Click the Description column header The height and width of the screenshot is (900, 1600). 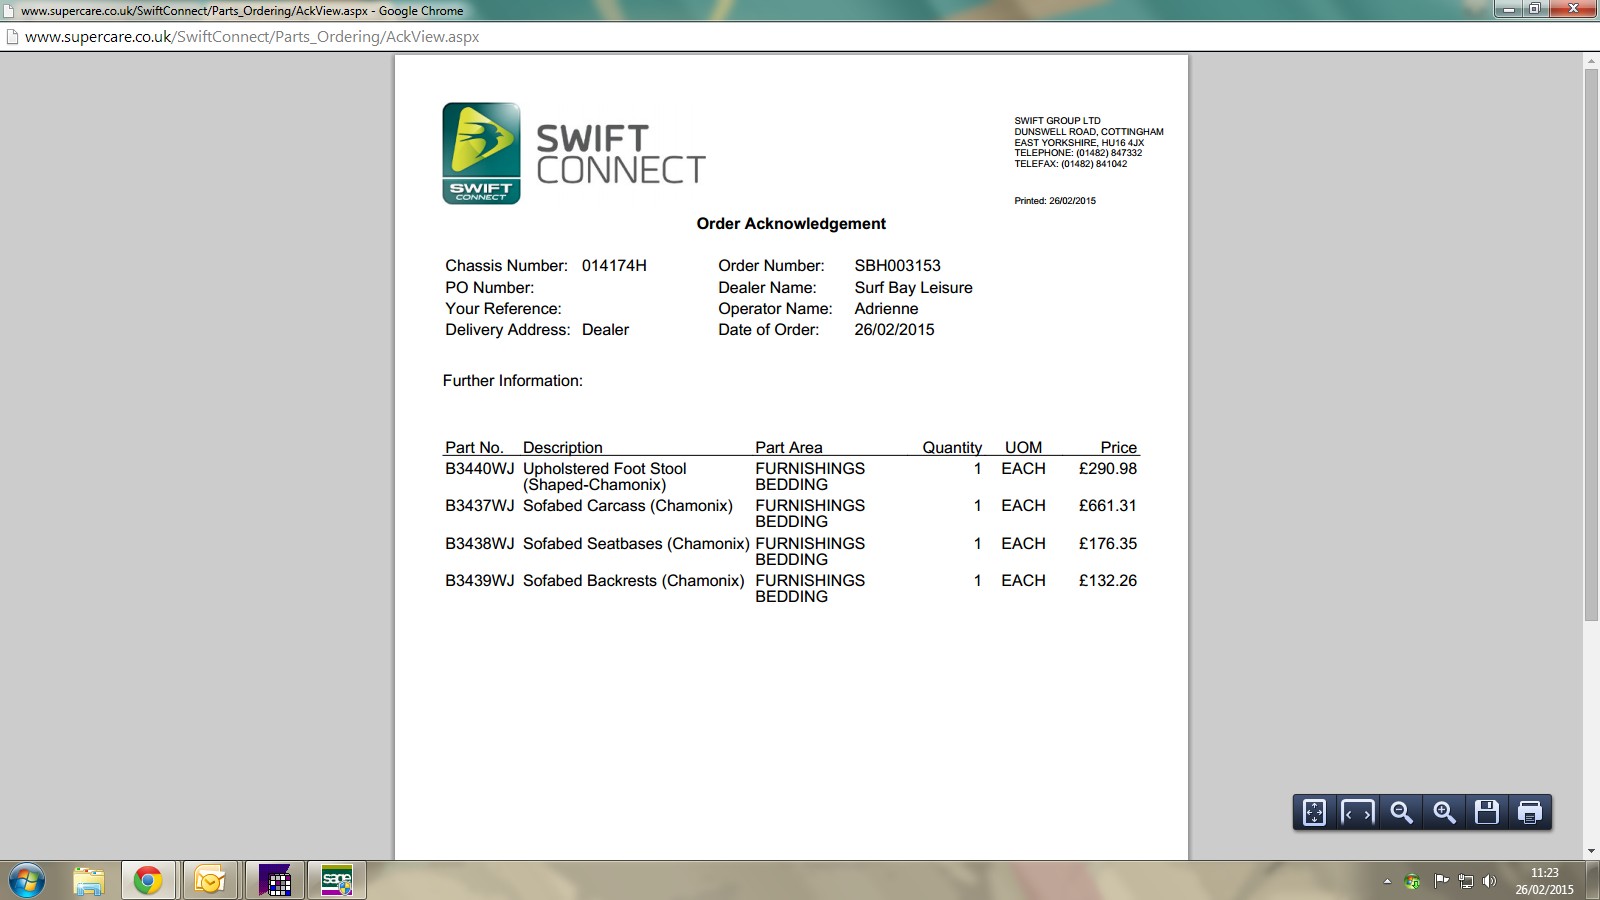(562, 448)
